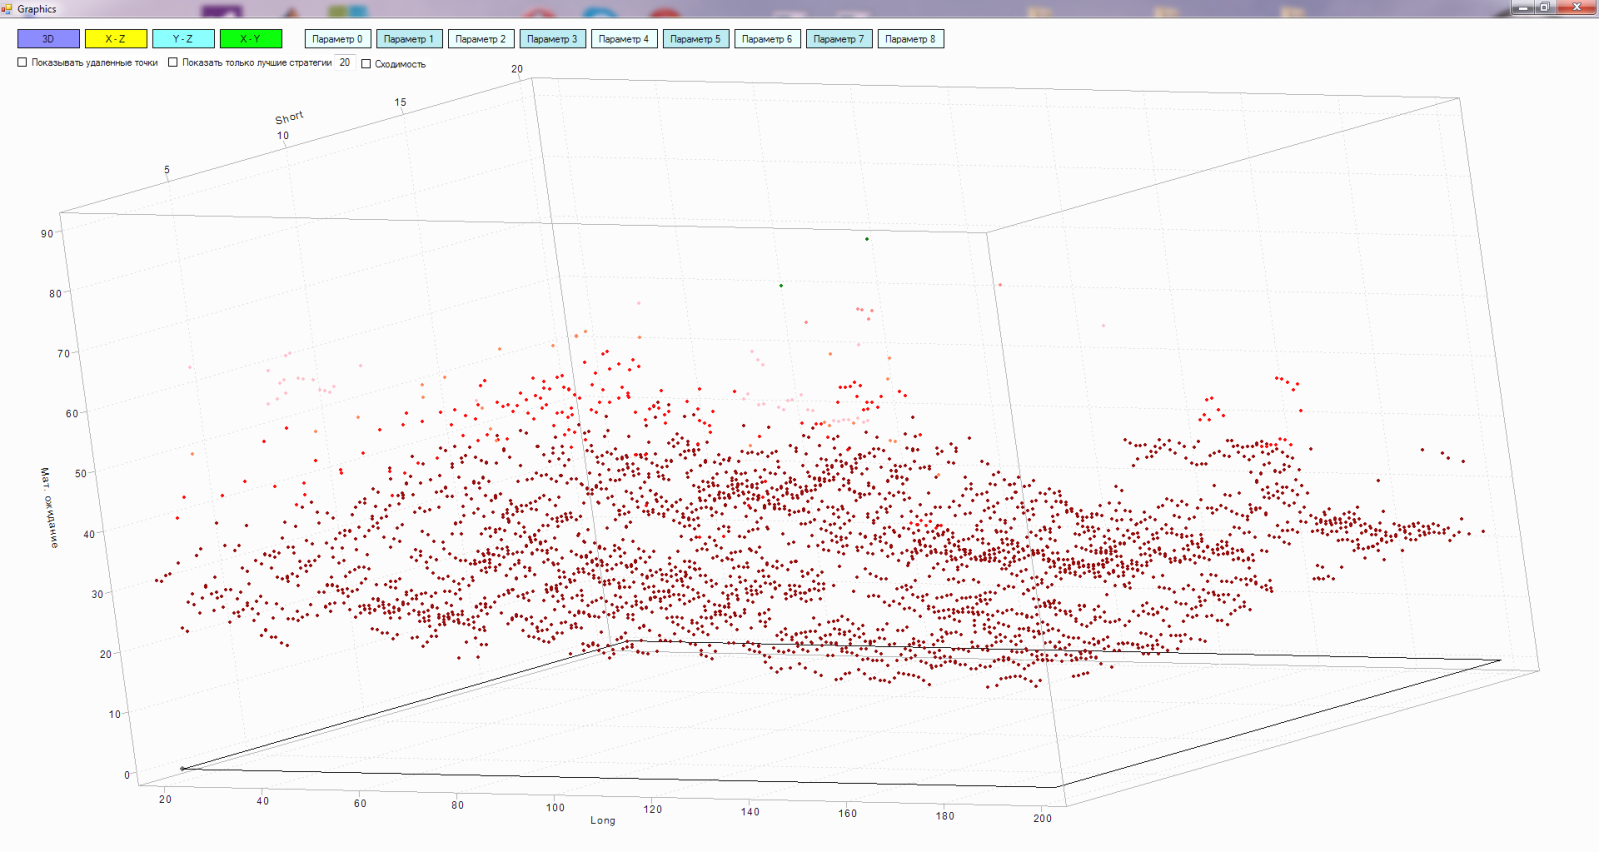Click the 30 tick on vertical axis
Viewport: 1599px width, 852px height.
(97, 594)
